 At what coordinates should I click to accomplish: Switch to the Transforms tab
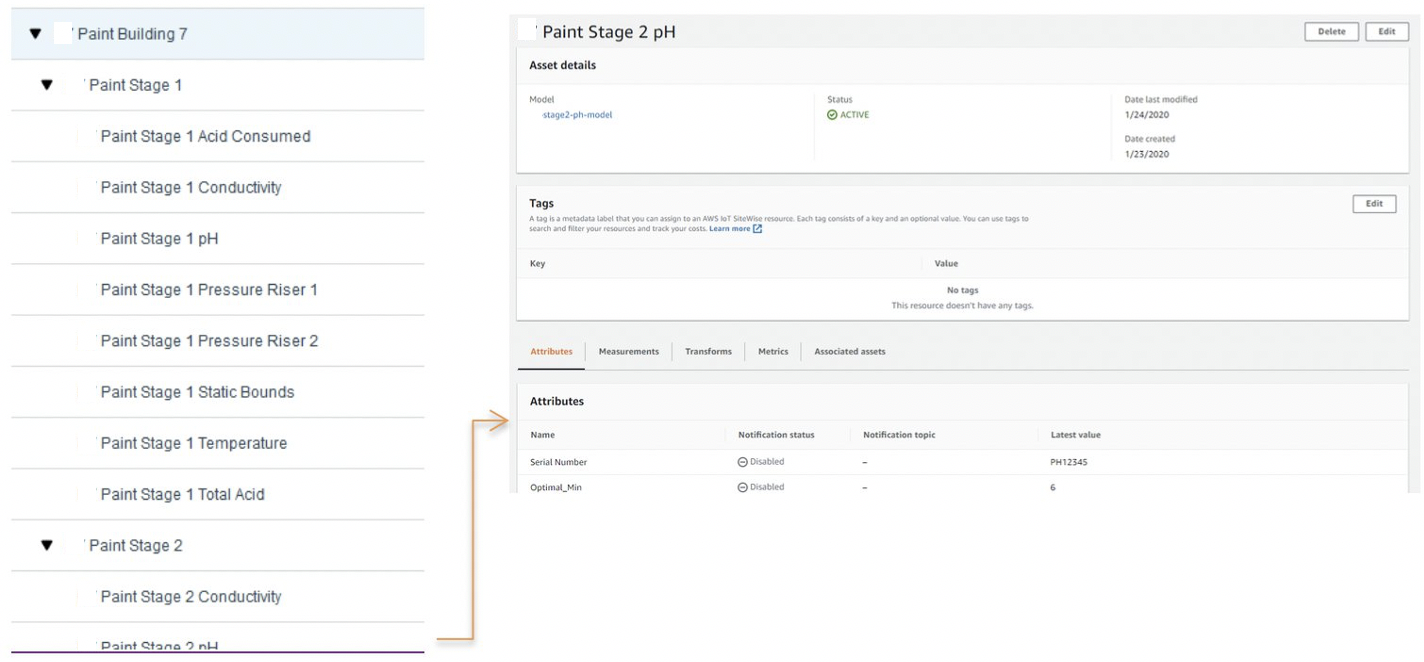point(708,352)
